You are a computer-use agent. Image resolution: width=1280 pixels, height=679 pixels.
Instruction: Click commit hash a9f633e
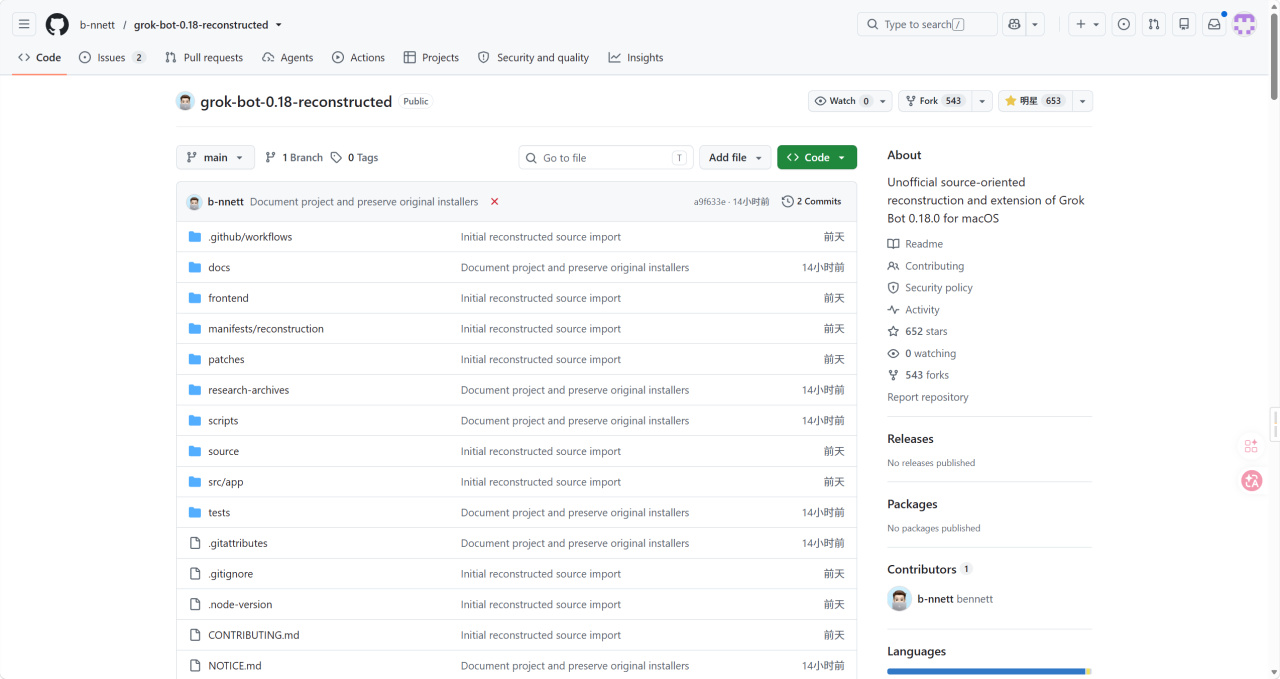click(x=709, y=202)
